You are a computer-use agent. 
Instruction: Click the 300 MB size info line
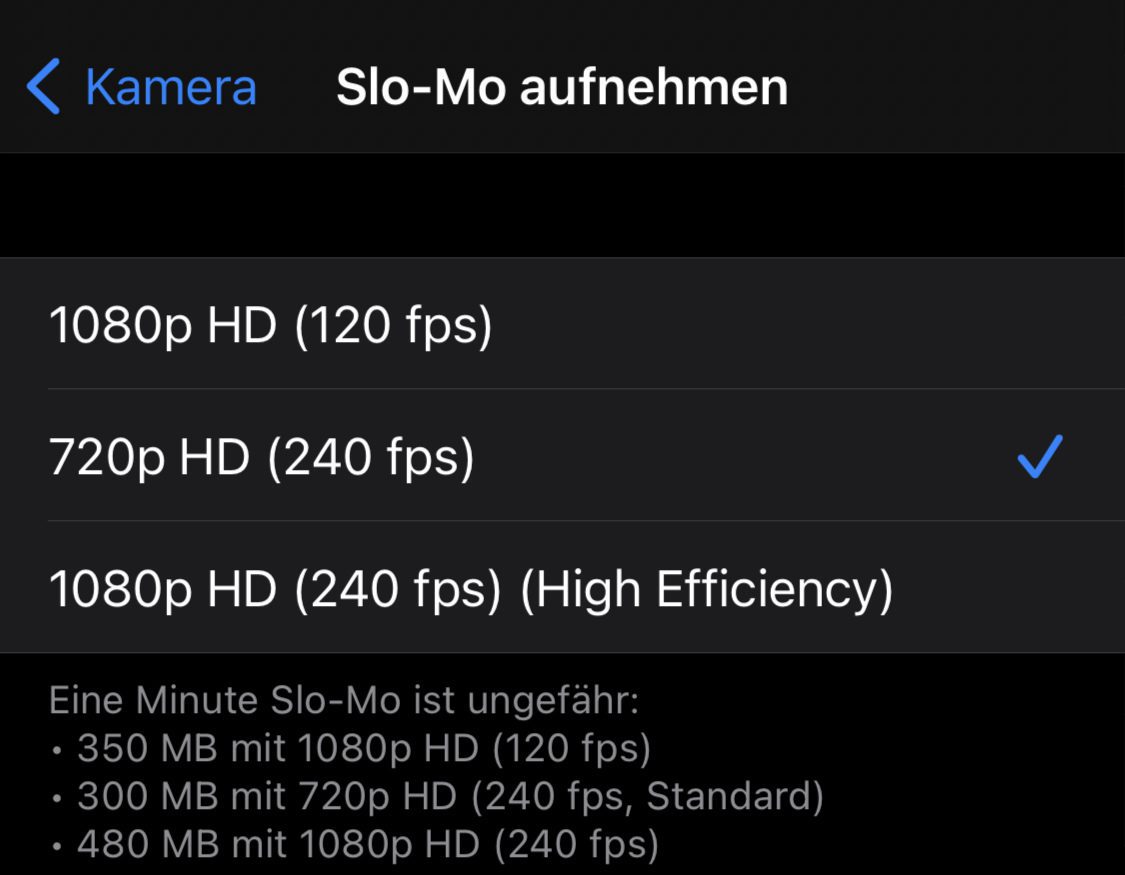[x=450, y=796]
